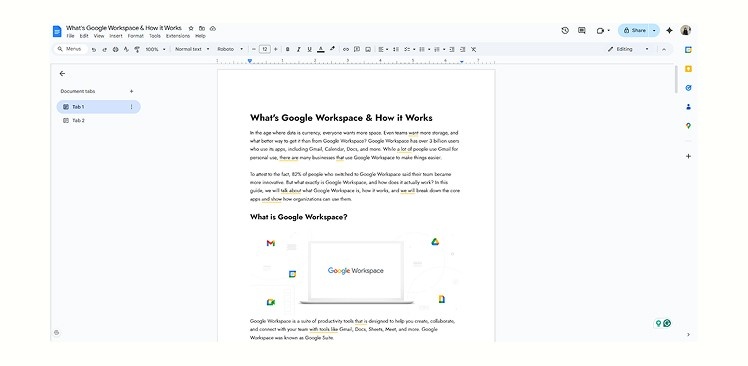Undo the last action
The height and width of the screenshot is (366, 748).
94,49
